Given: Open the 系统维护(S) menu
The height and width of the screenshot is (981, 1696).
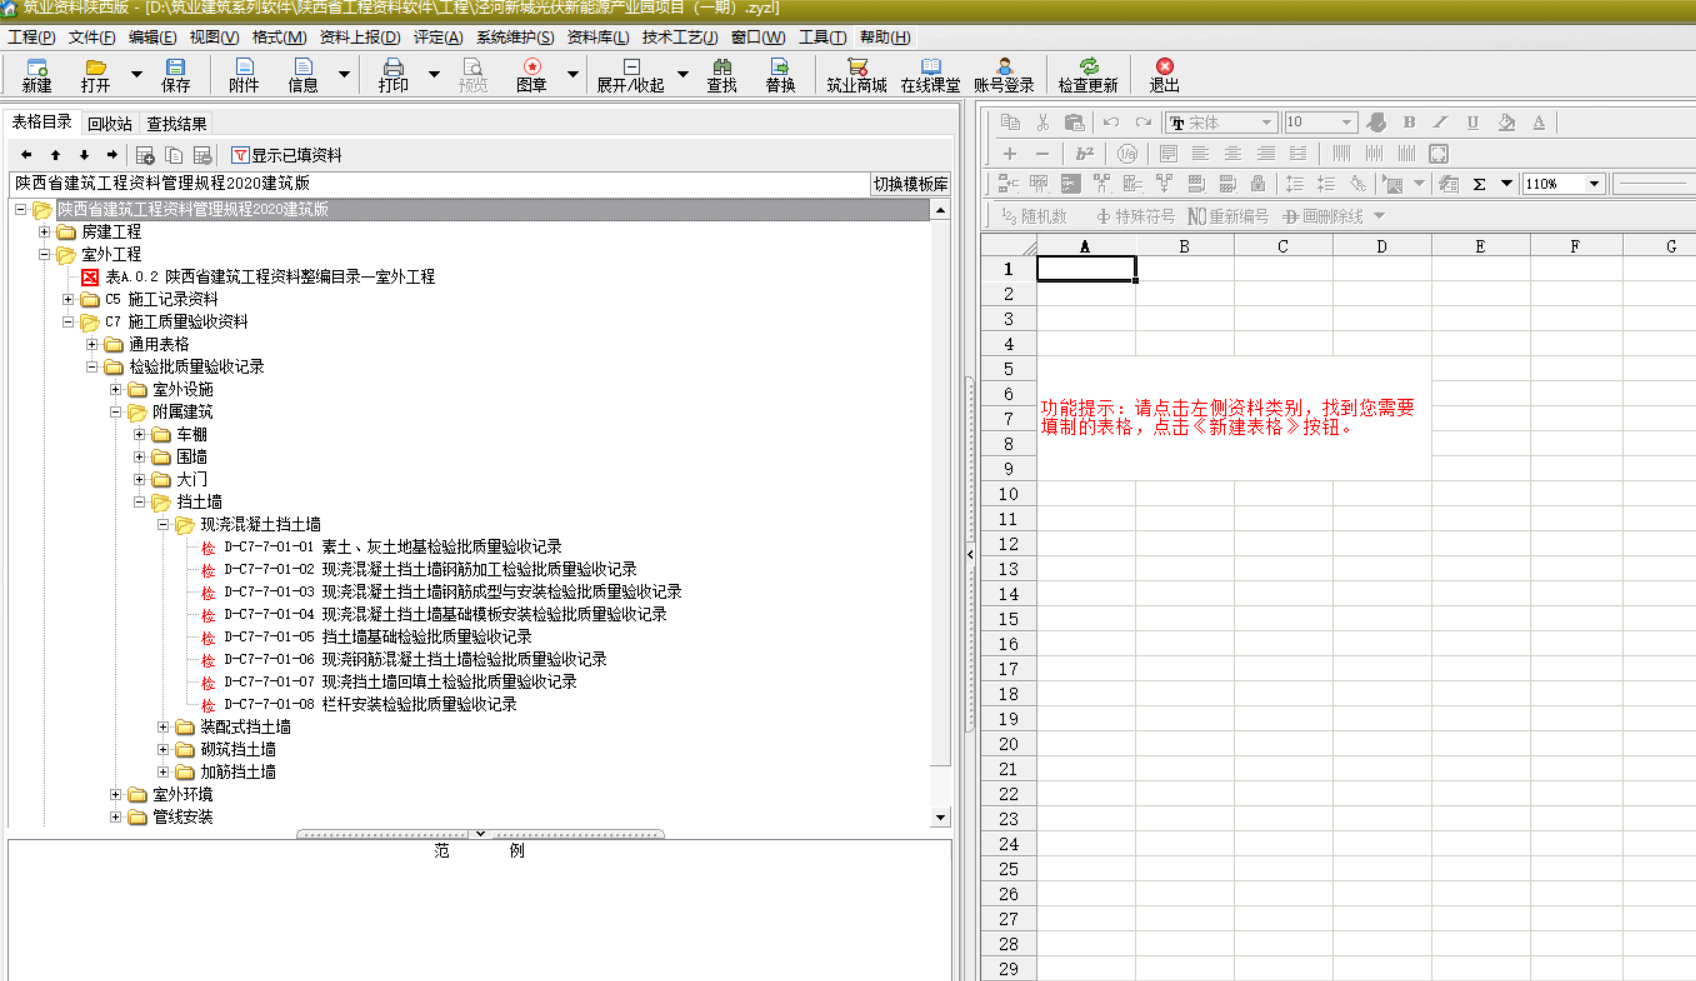Looking at the screenshot, I should coord(515,37).
